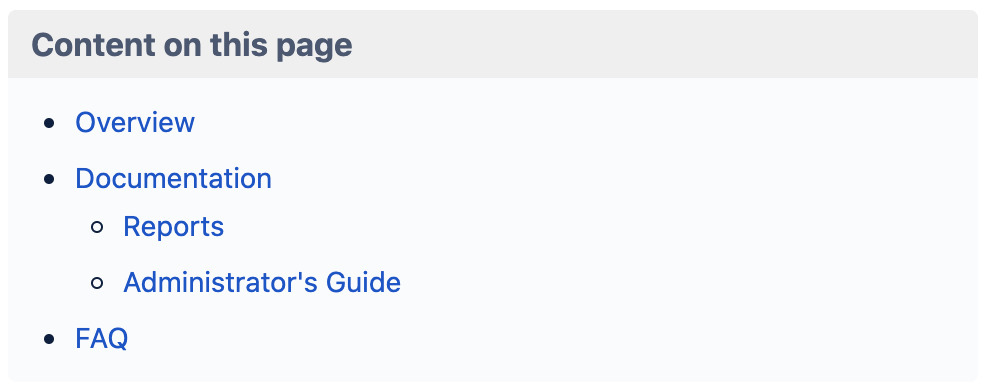The height and width of the screenshot is (384, 992).
Task: Select the first table-of-contents entry, Overview
Action: (x=135, y=122)
